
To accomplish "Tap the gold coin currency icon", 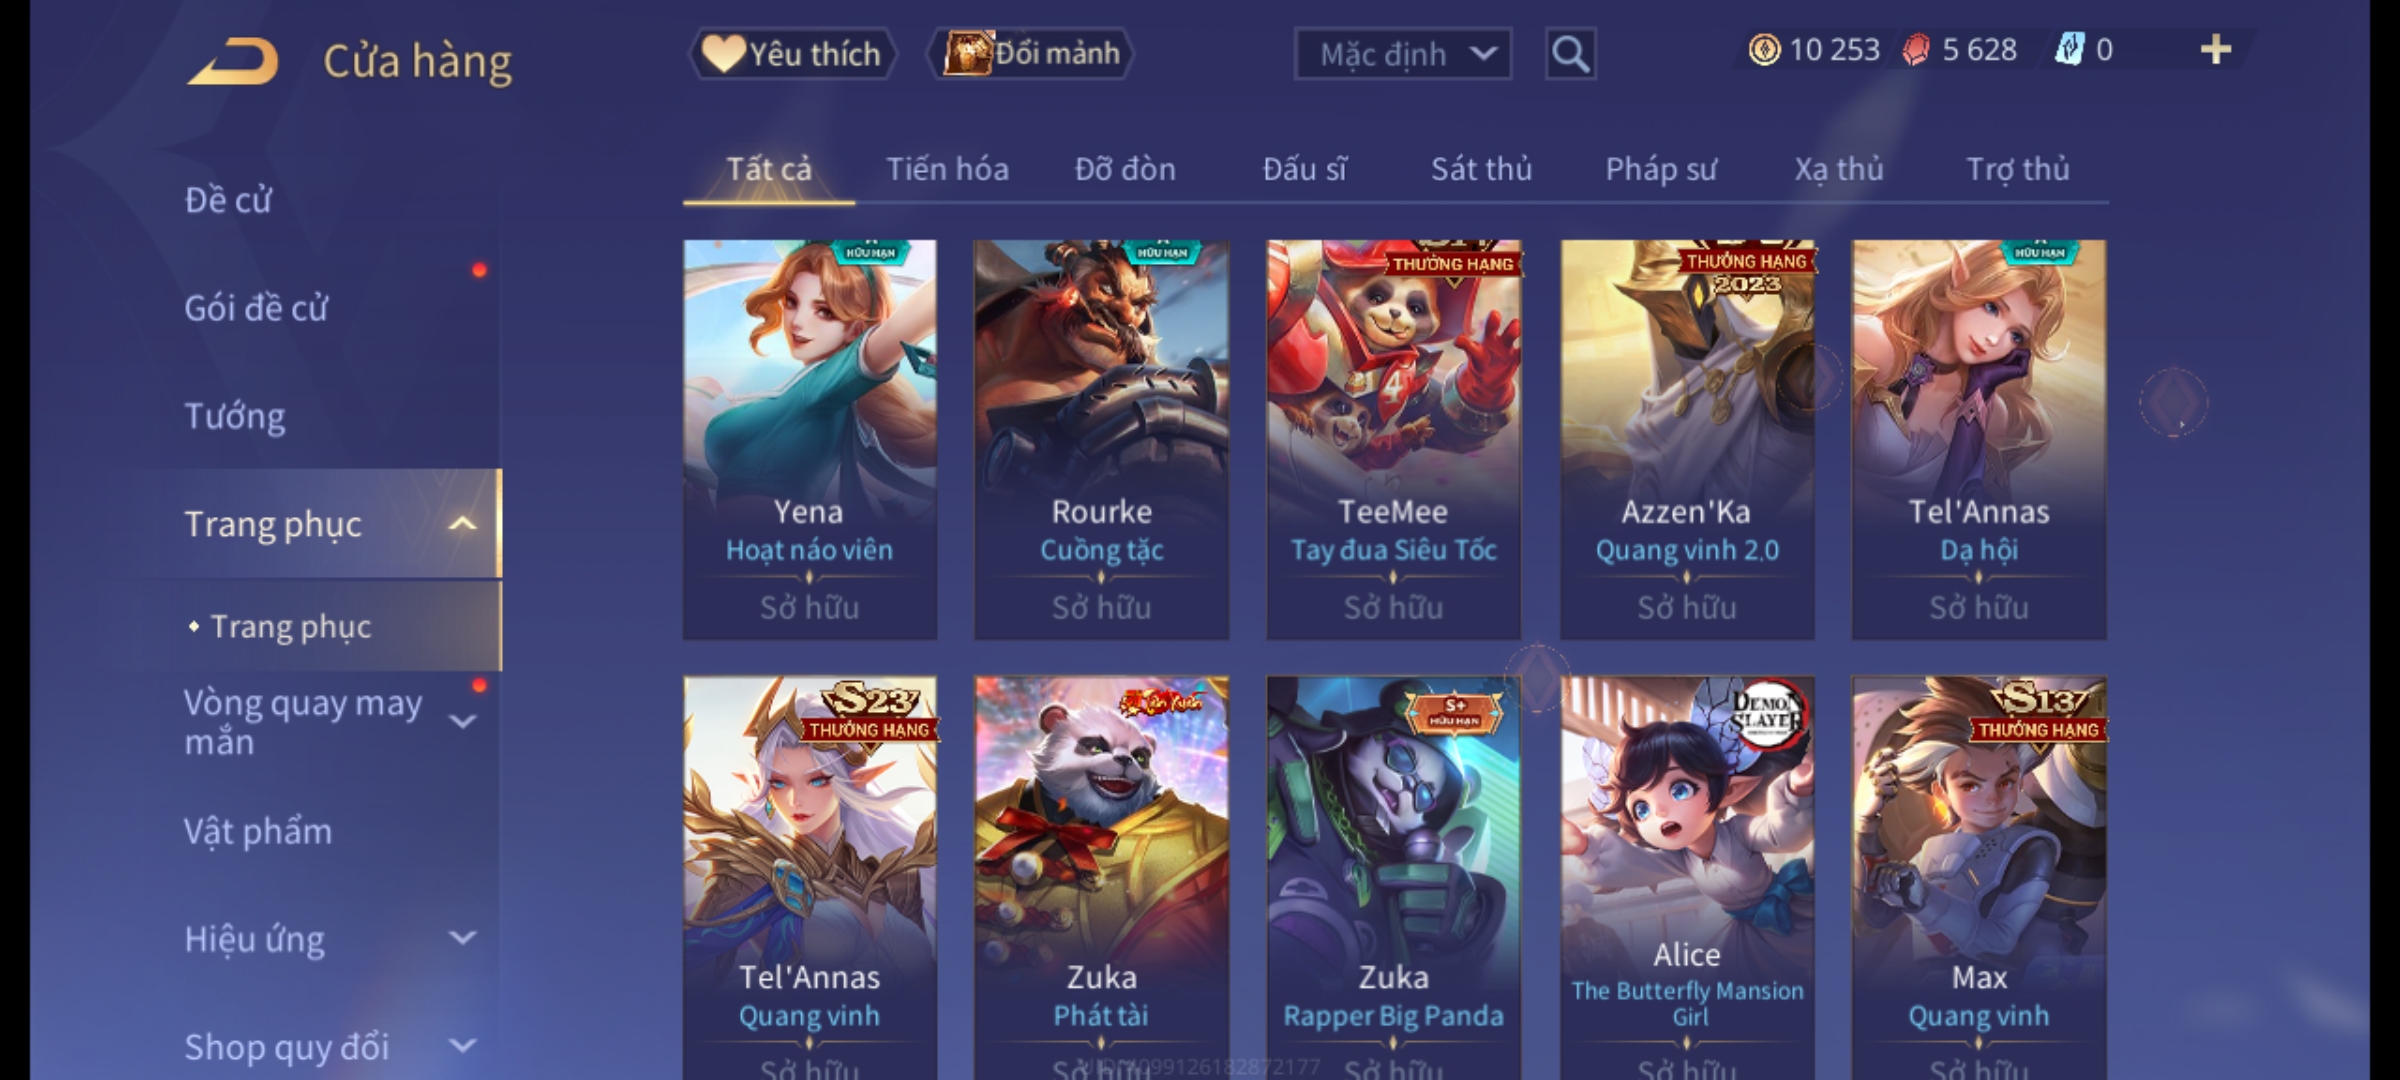I will [1764, 50].
